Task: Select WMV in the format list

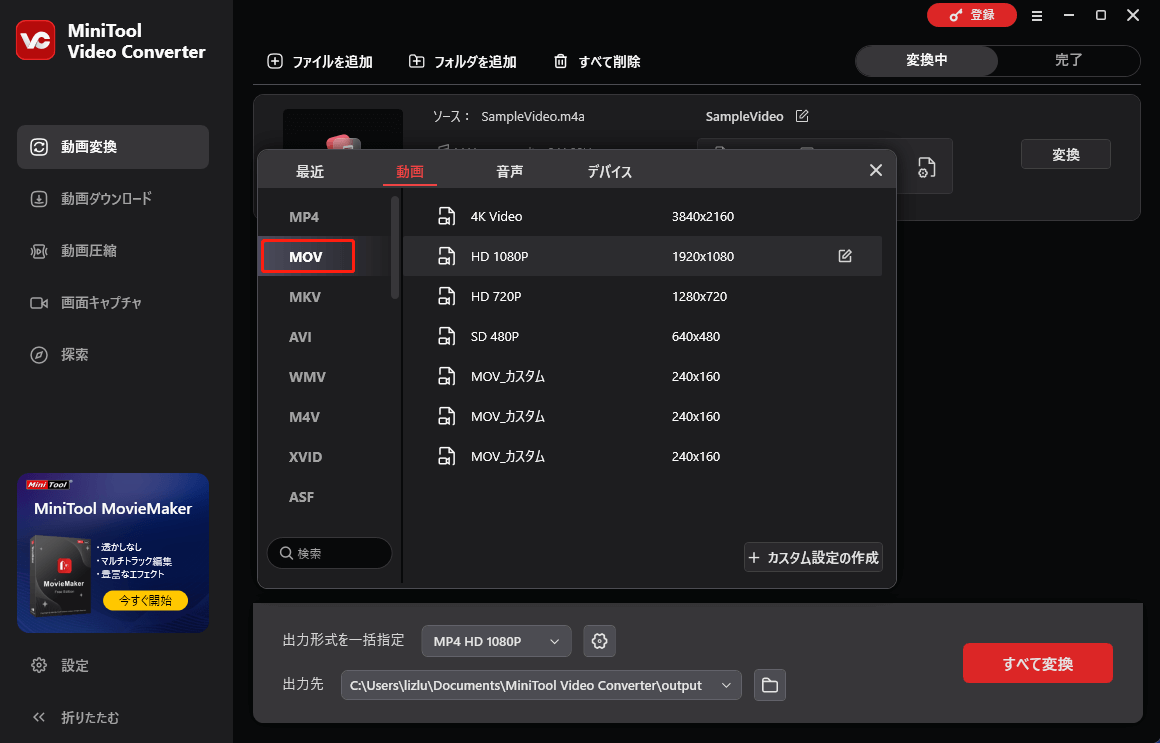Action: (307, 377)
